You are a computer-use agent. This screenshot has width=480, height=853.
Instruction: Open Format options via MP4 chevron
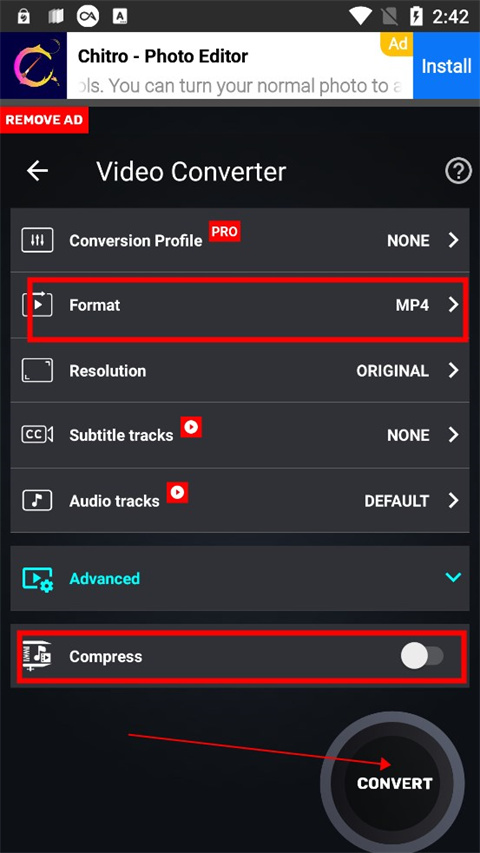pos(453,305)
